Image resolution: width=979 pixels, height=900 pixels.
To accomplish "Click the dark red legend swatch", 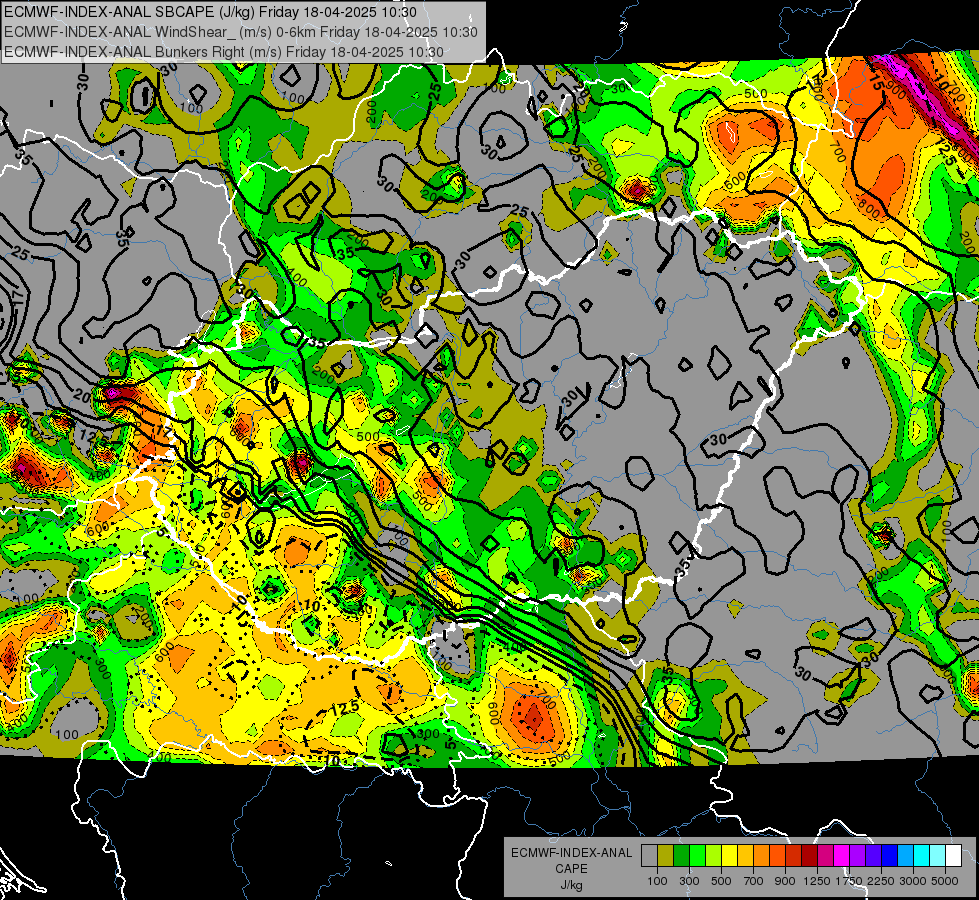I will click(809, 856).
